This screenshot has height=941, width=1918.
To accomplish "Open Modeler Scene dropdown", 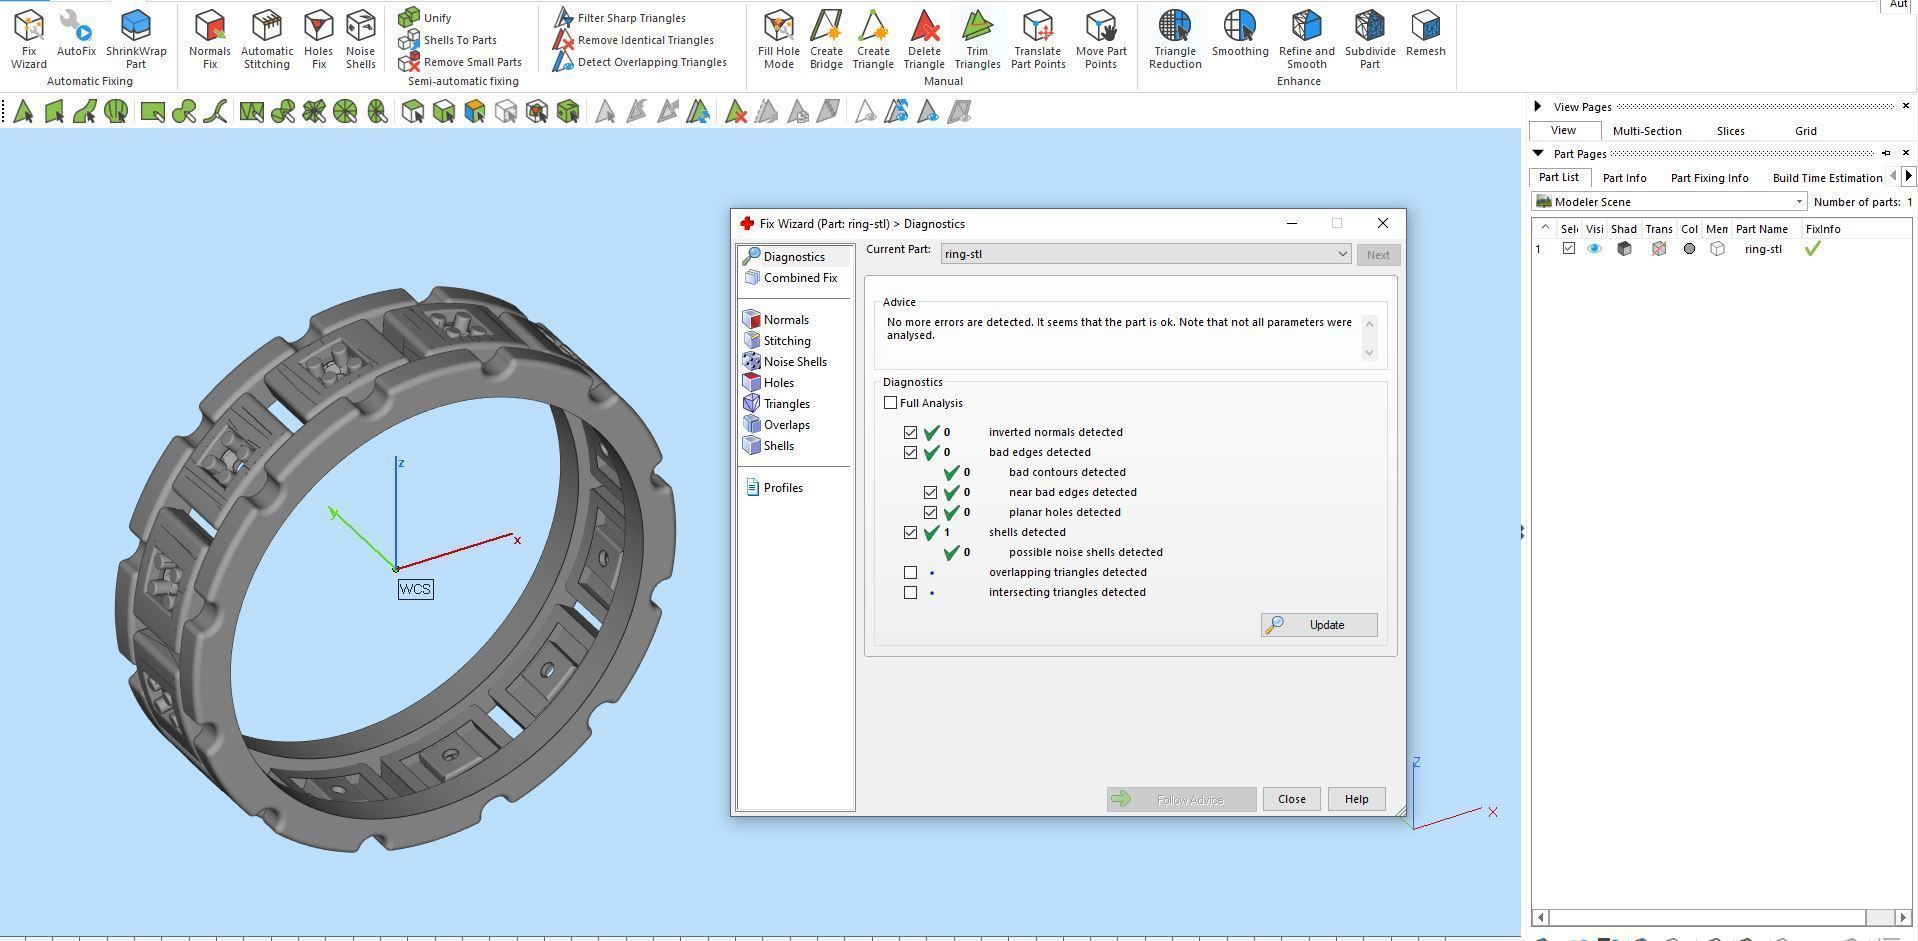I will click(1671, 202).
